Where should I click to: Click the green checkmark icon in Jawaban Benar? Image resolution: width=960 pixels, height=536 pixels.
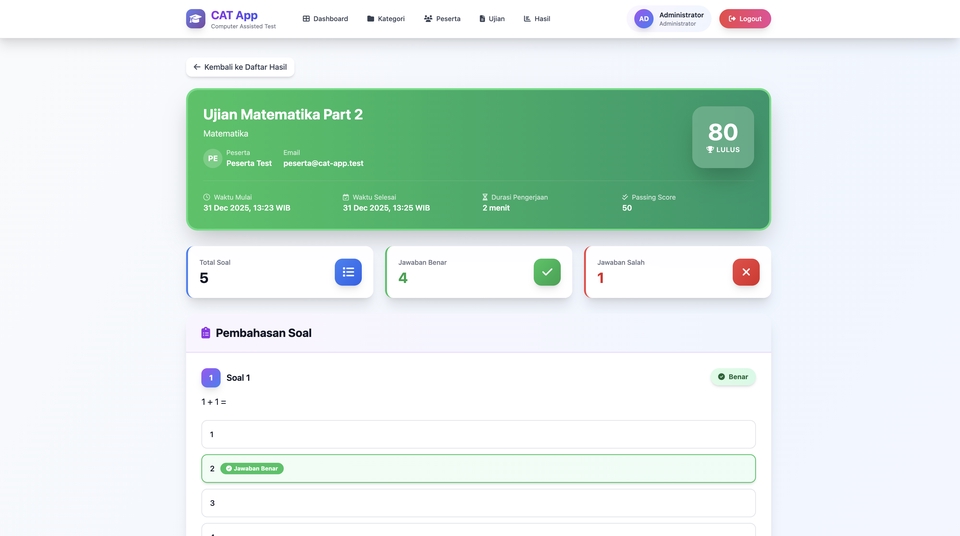point(547,272)
